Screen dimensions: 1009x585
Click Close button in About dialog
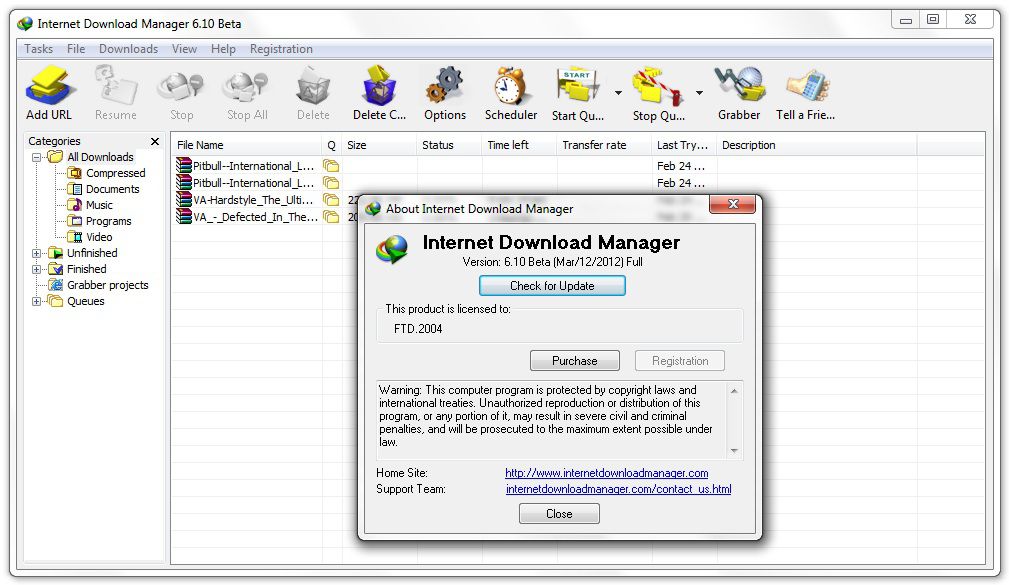(x=559, y=514)
